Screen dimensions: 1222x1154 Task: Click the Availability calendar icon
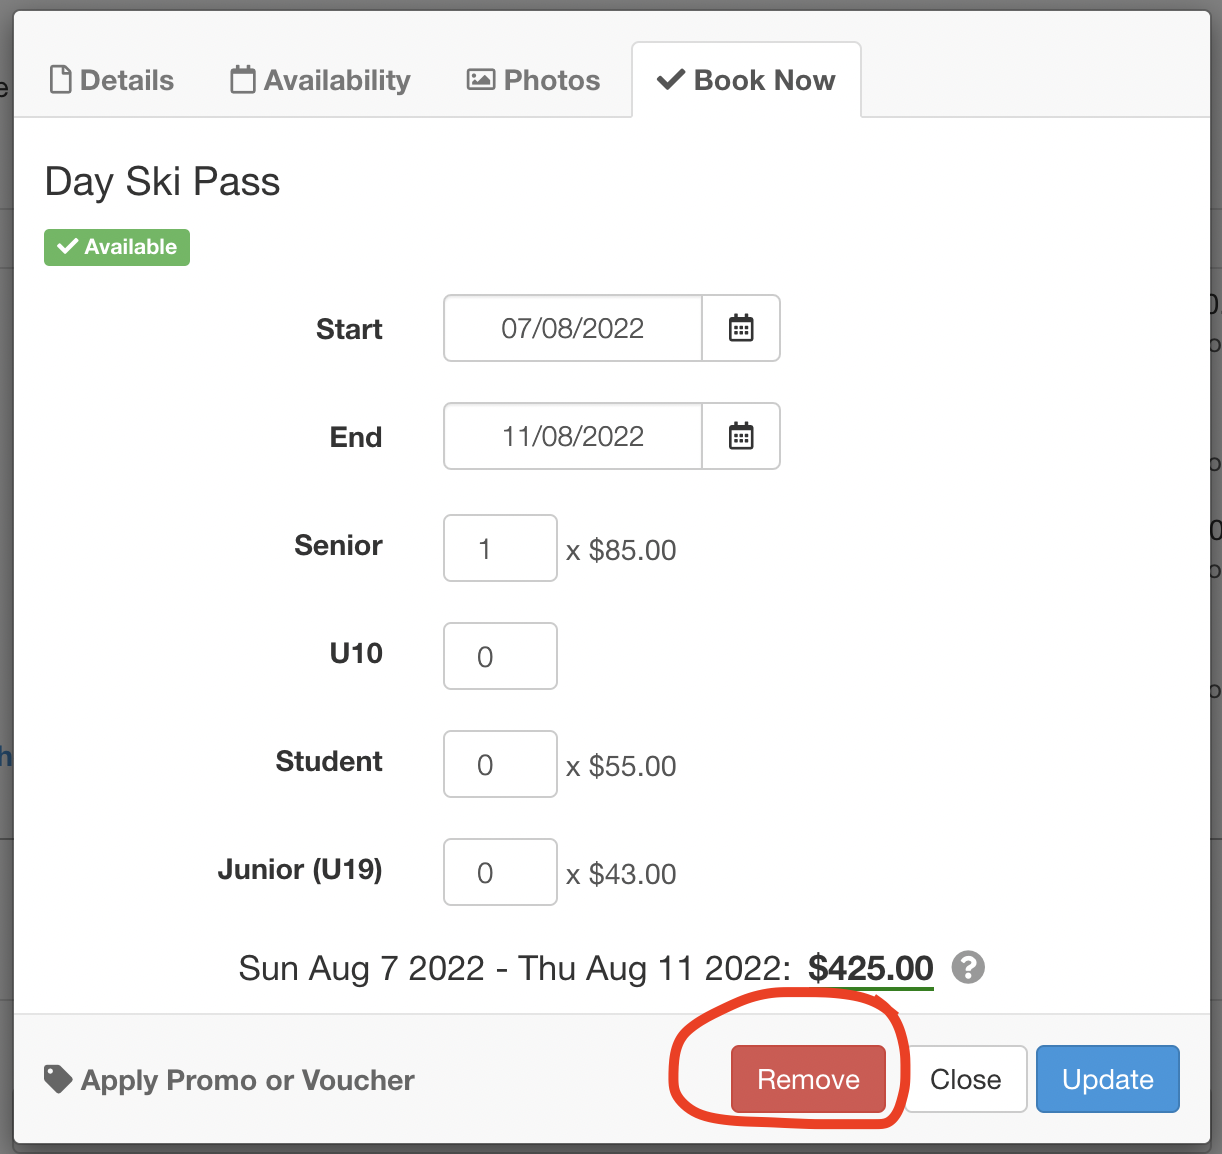242,79
